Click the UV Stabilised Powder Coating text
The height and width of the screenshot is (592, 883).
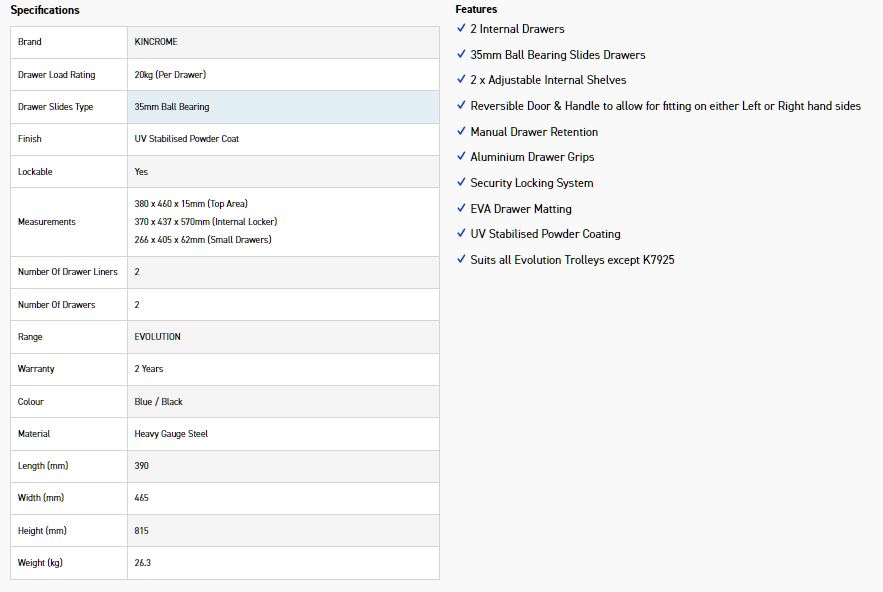click(545, 234)
